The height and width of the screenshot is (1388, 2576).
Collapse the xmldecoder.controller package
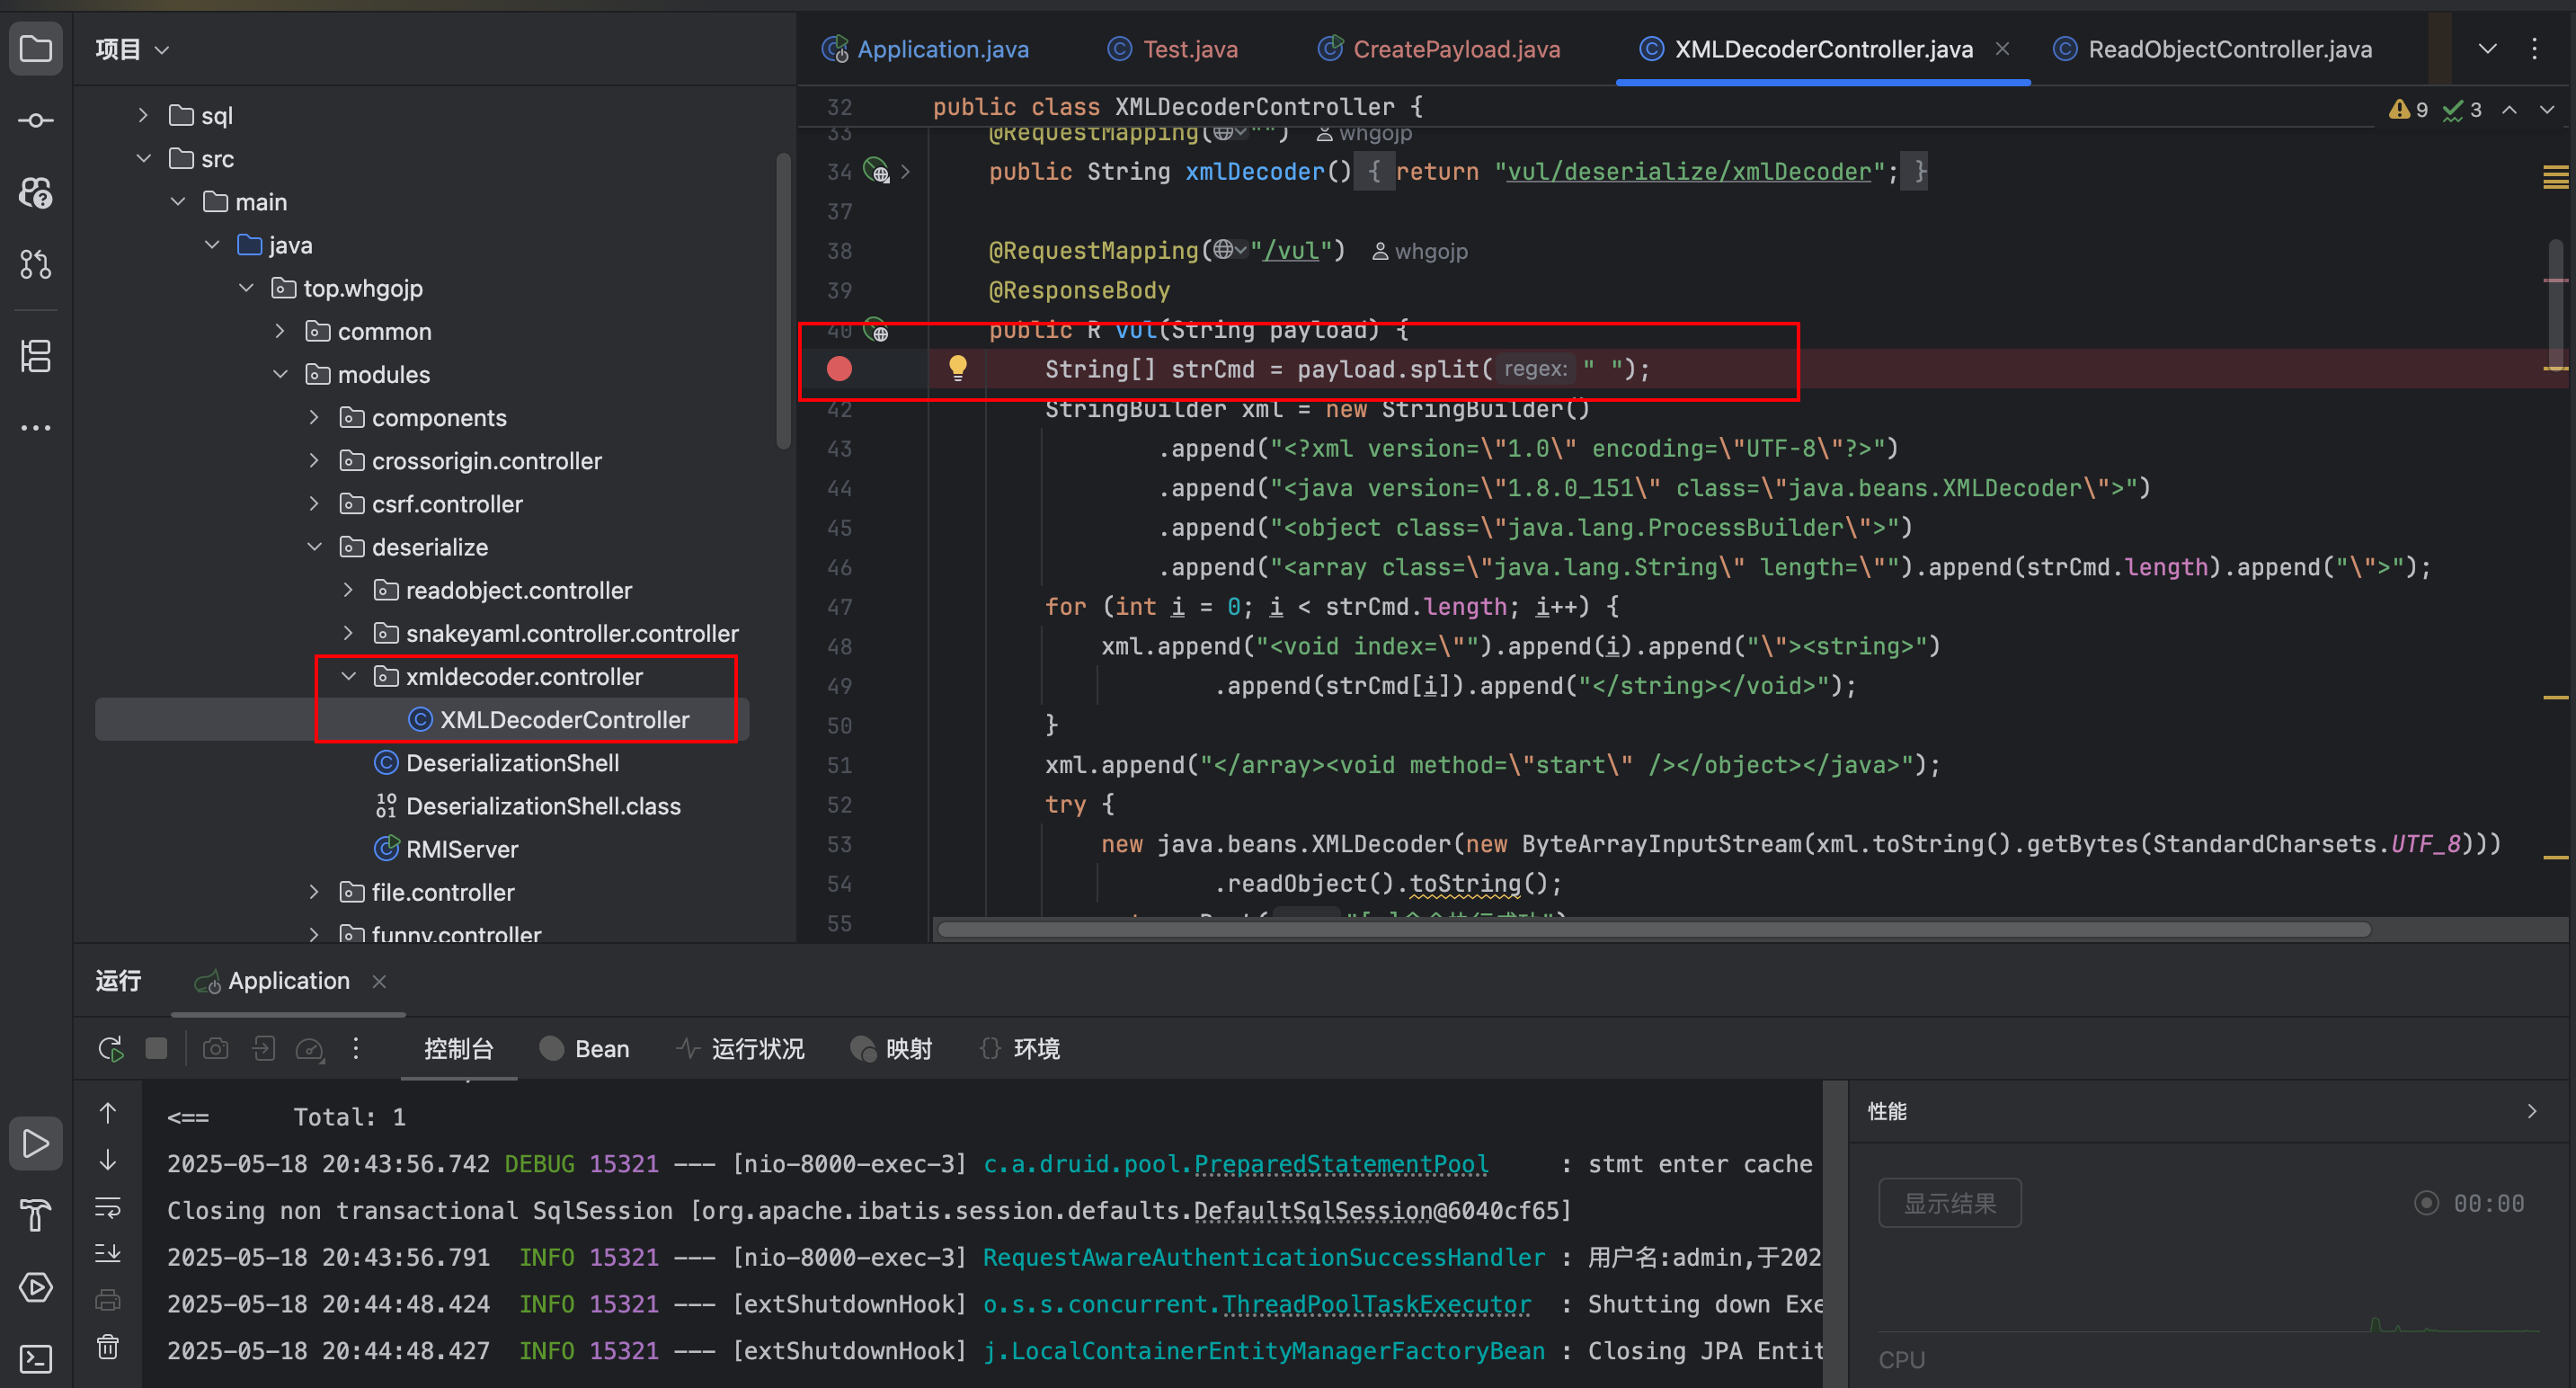coord(348,676)
